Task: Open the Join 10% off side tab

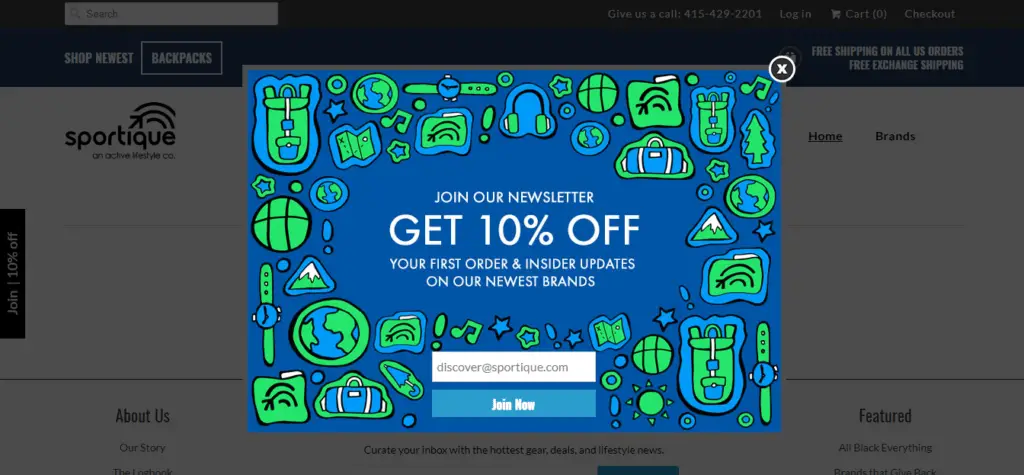Action: pyautogui.click(x=12, y=274)
